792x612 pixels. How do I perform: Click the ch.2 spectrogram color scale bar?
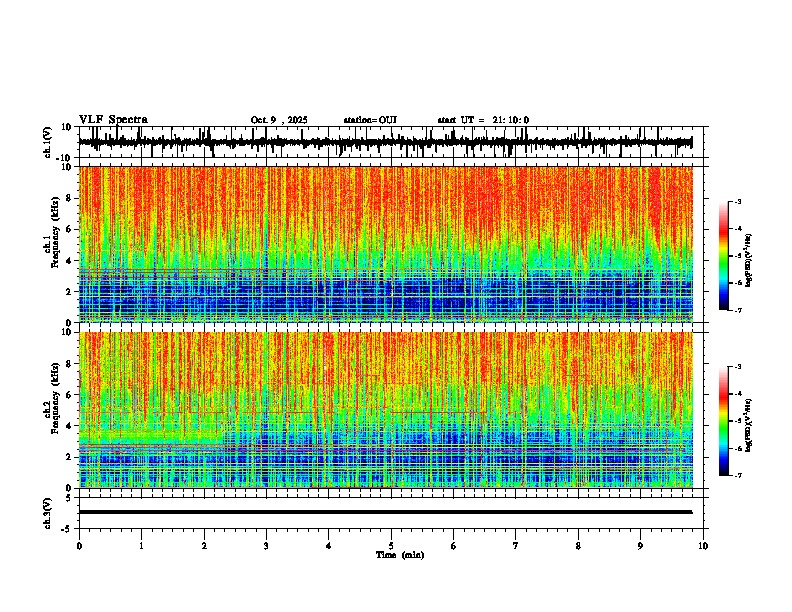pos(723,421)
